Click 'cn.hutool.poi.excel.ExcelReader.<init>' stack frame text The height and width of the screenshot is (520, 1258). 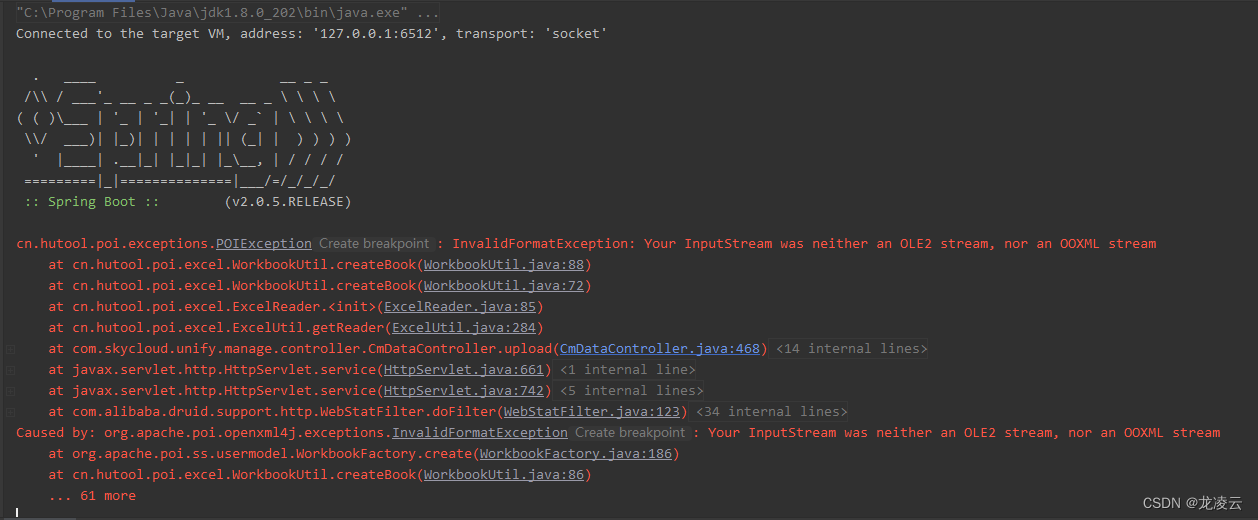pyautogui.click(x=224, y=307)
